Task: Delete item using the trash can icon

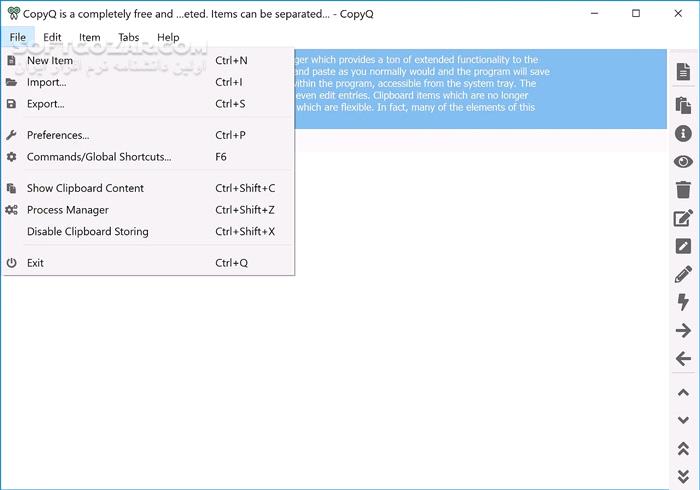Action: click(683, 189)
